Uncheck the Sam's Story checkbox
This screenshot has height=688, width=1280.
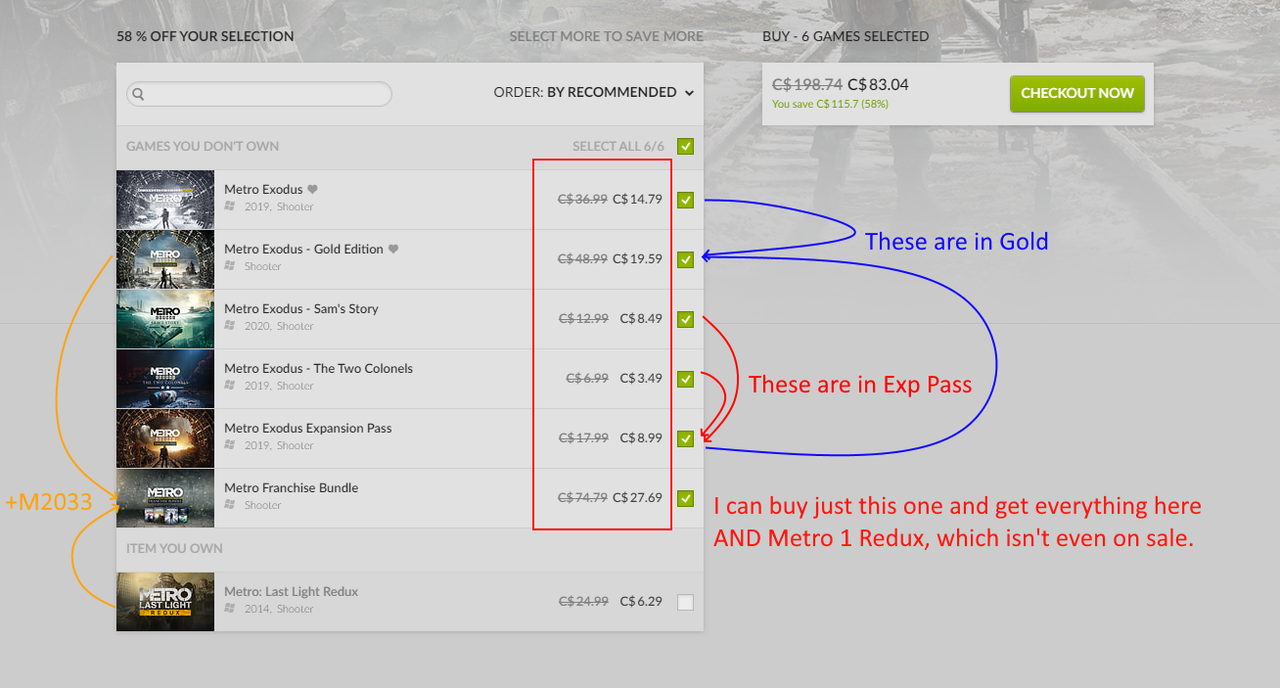[x=685, y=319]
